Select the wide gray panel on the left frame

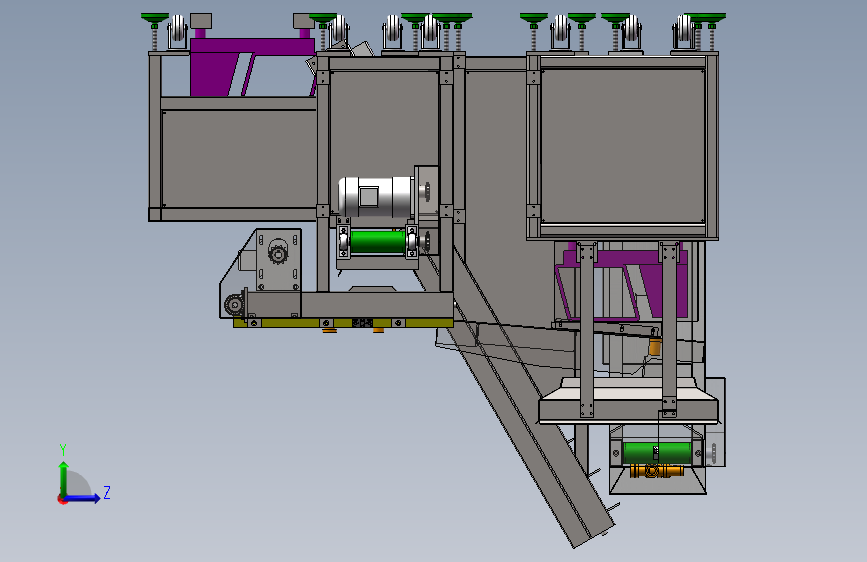[239, 159]
